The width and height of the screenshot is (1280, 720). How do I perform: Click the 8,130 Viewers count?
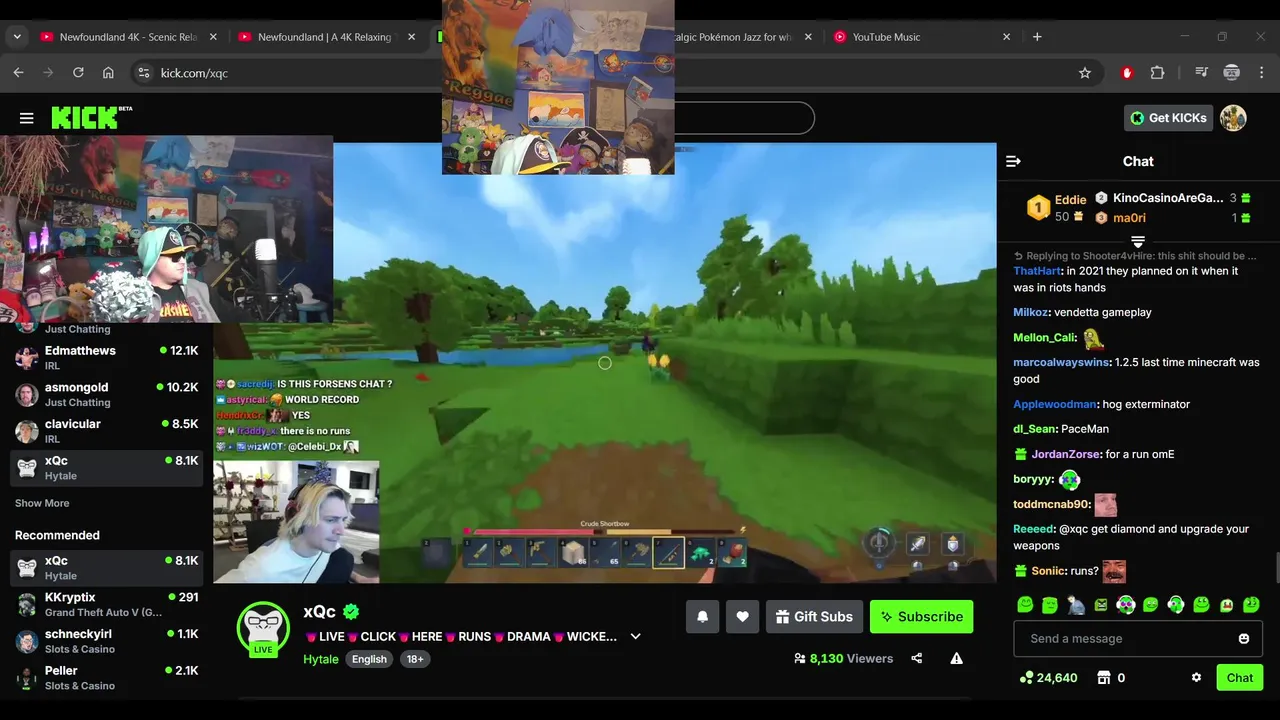(843, 658)
